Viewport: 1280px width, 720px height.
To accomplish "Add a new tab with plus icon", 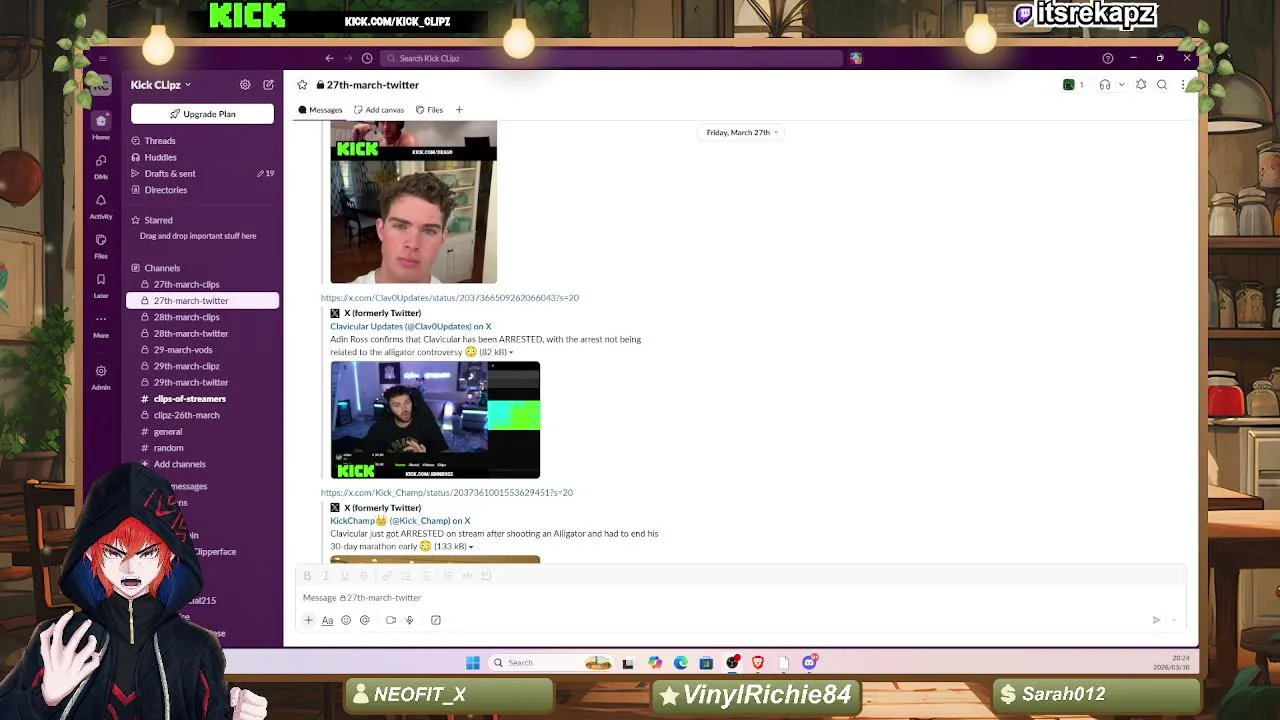I will [459, 110].
